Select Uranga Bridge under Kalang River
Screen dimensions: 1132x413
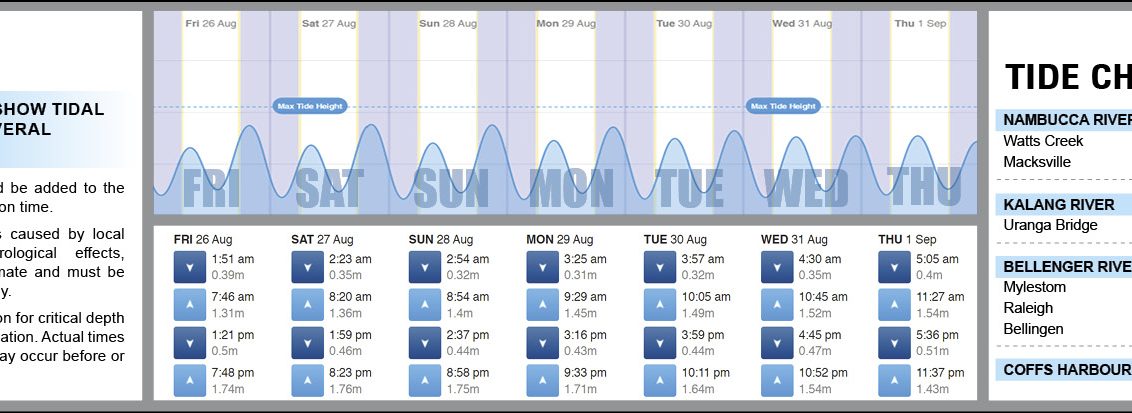click(1050, 225)
